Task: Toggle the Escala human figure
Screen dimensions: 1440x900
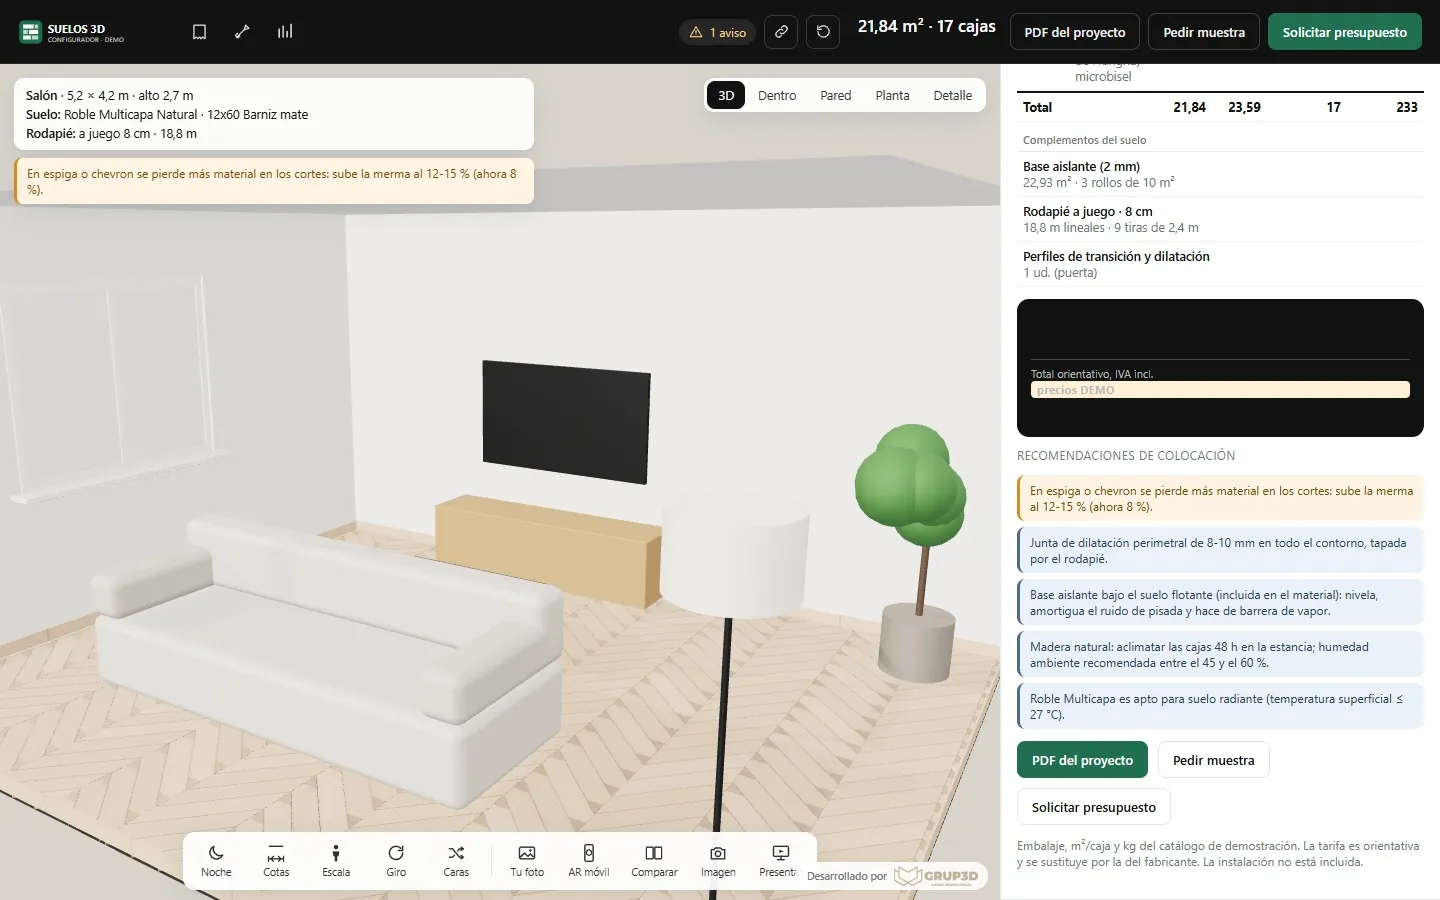Action: tap(336, 860)
